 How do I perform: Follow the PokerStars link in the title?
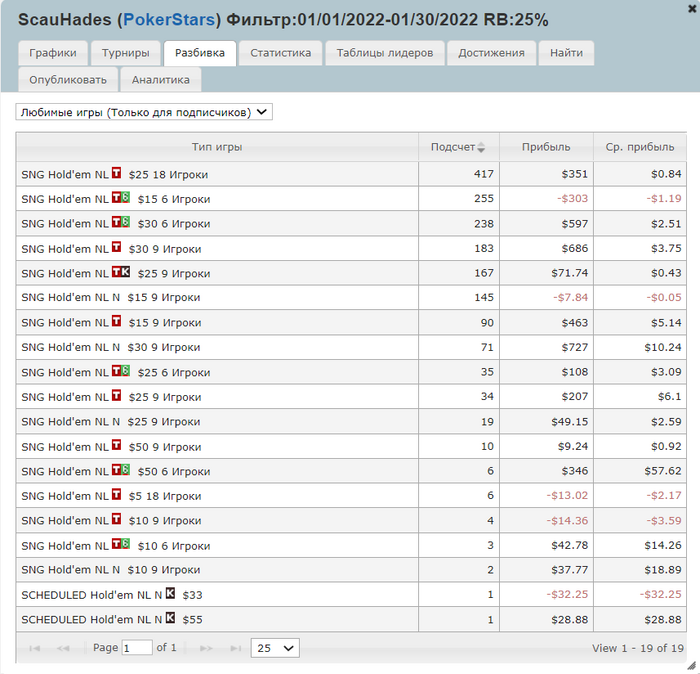[169, 20]
